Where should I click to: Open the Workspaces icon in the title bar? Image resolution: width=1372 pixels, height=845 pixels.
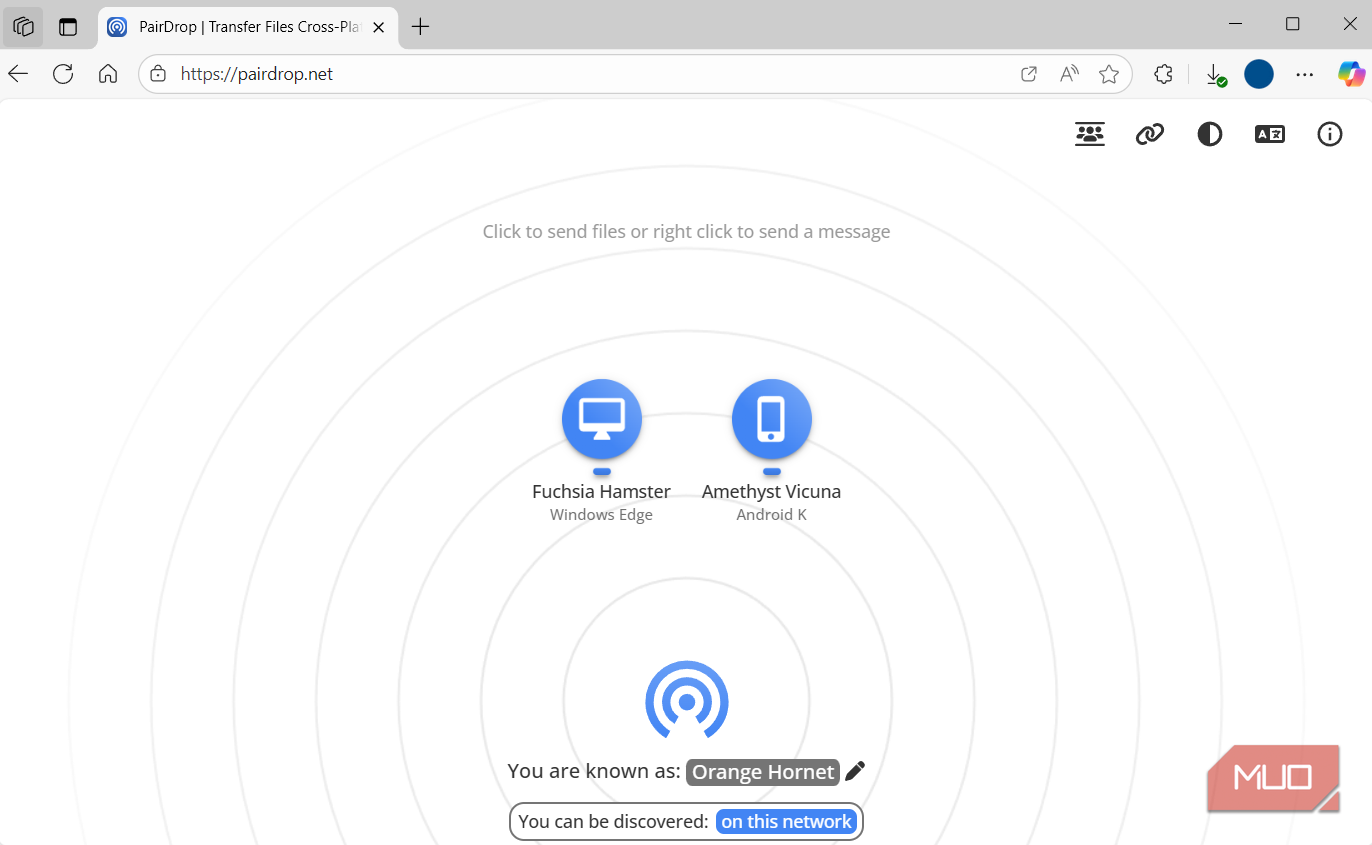tap(23, 27)
